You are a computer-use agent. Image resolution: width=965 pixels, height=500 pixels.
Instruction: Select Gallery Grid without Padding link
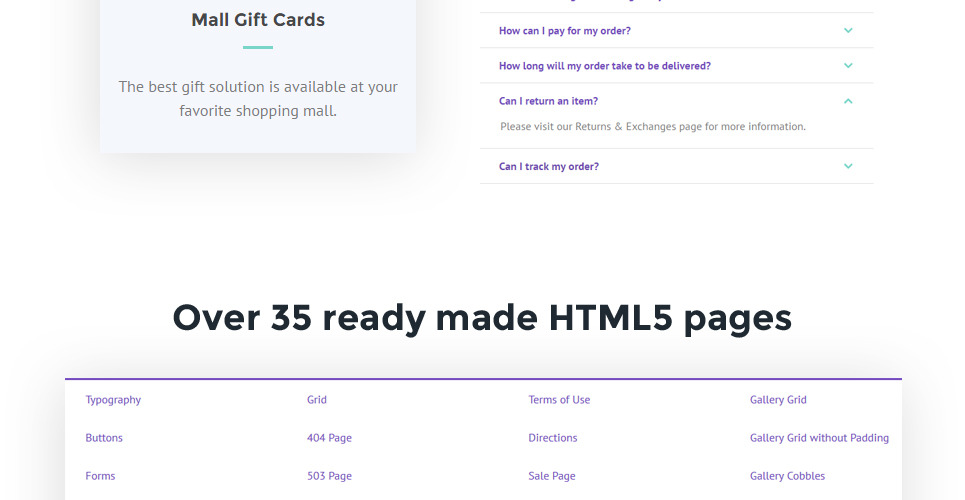point(819,438)
